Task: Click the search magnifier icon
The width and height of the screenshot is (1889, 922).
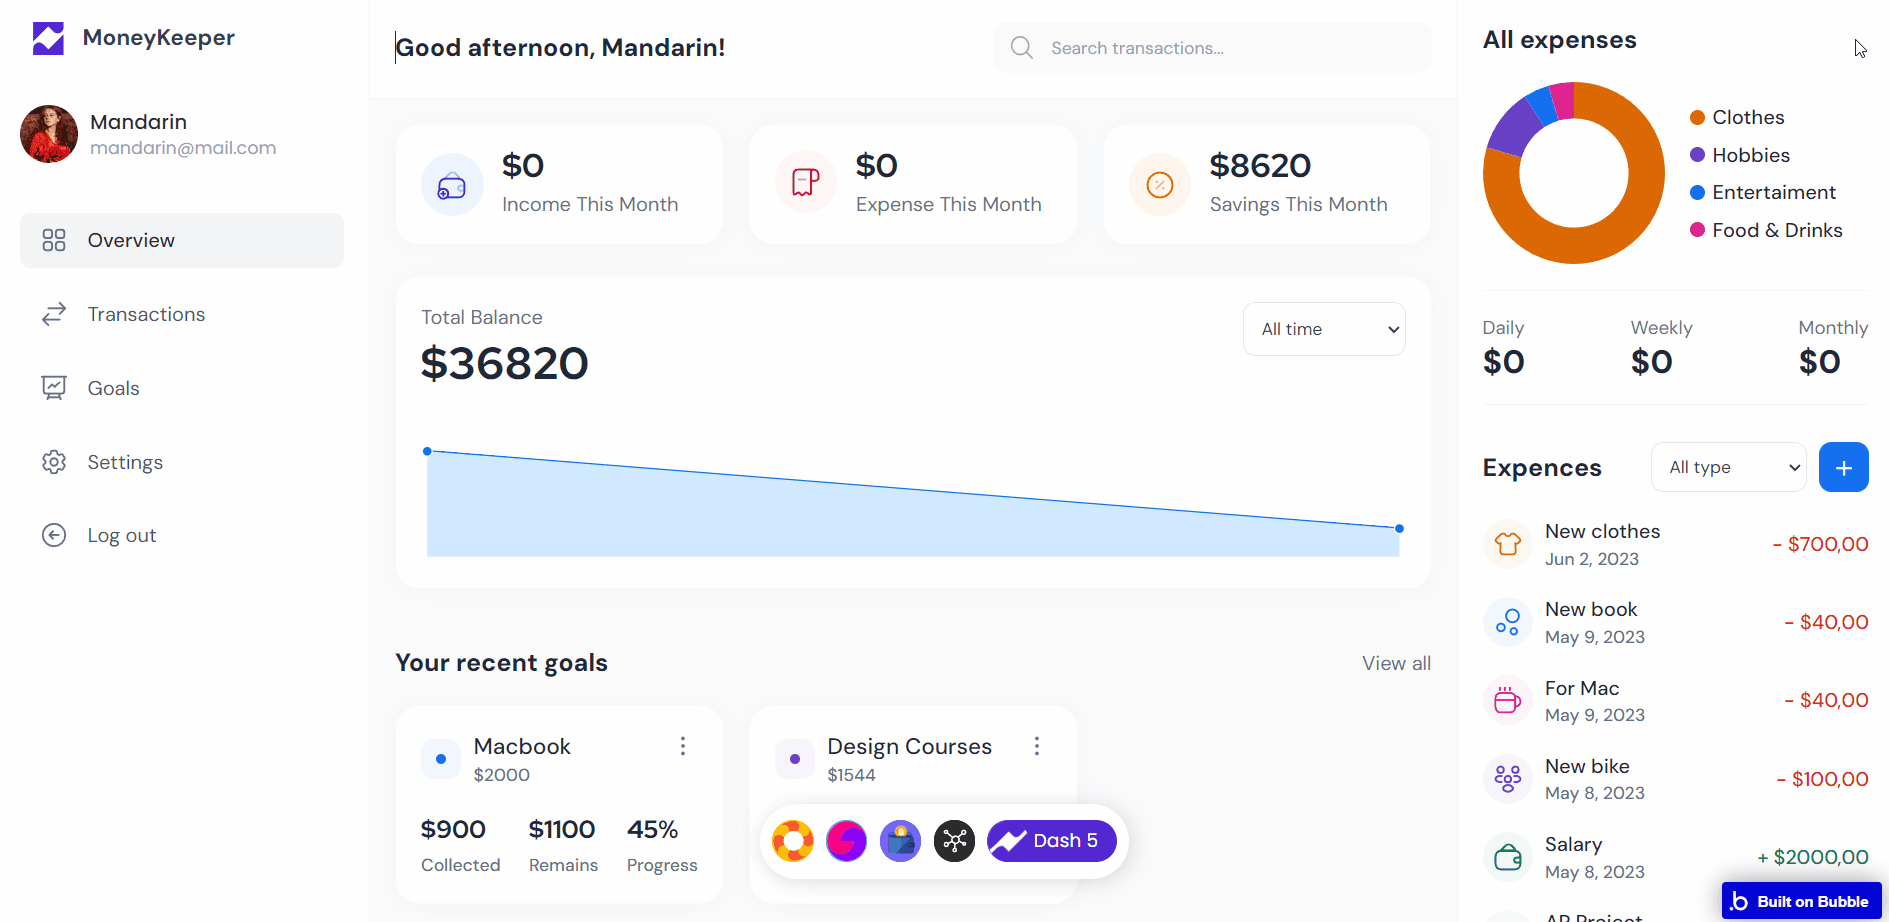Action: pos(1021,48)
